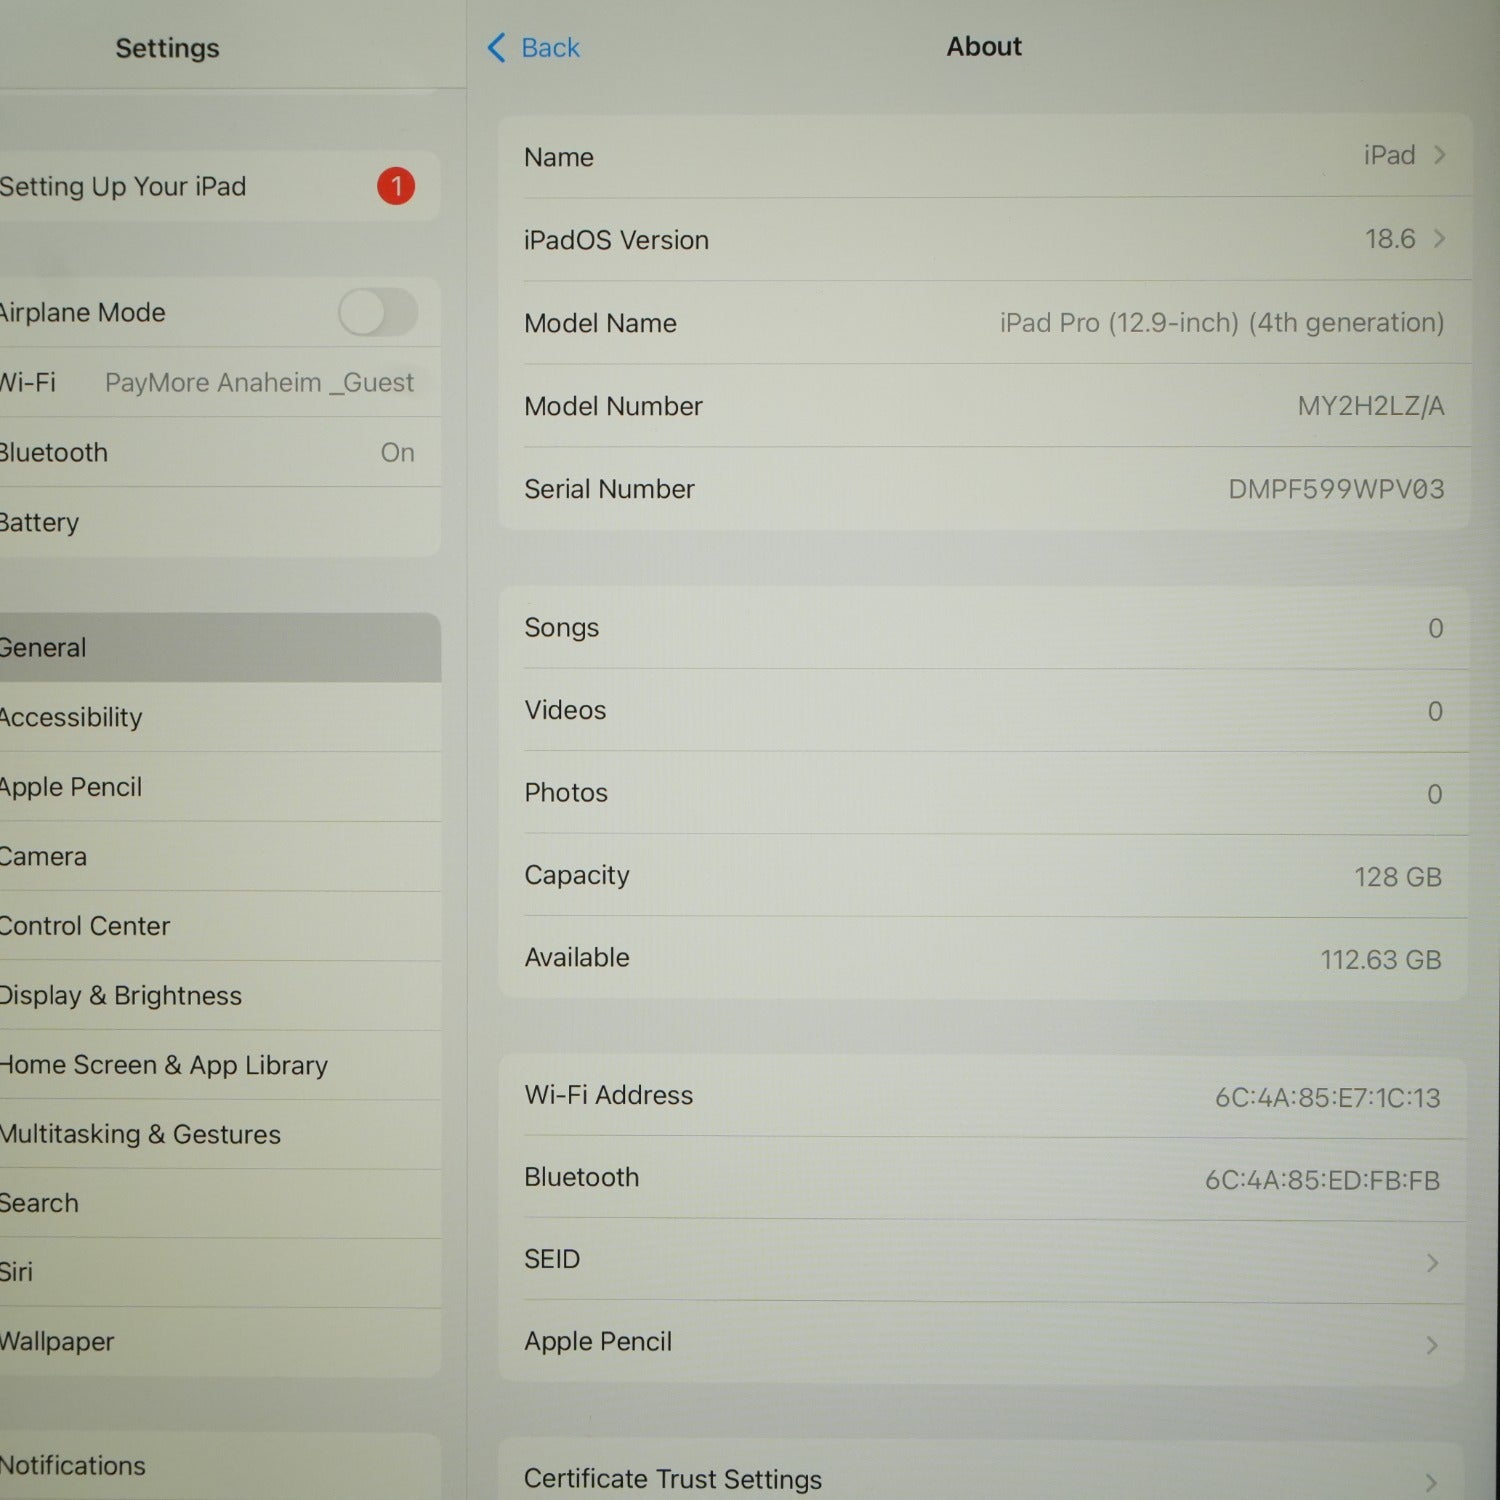The width and height of the screenshot is (1500, 1500).
Task: Open the Name row chevron
Action: tap(1440, 155)
